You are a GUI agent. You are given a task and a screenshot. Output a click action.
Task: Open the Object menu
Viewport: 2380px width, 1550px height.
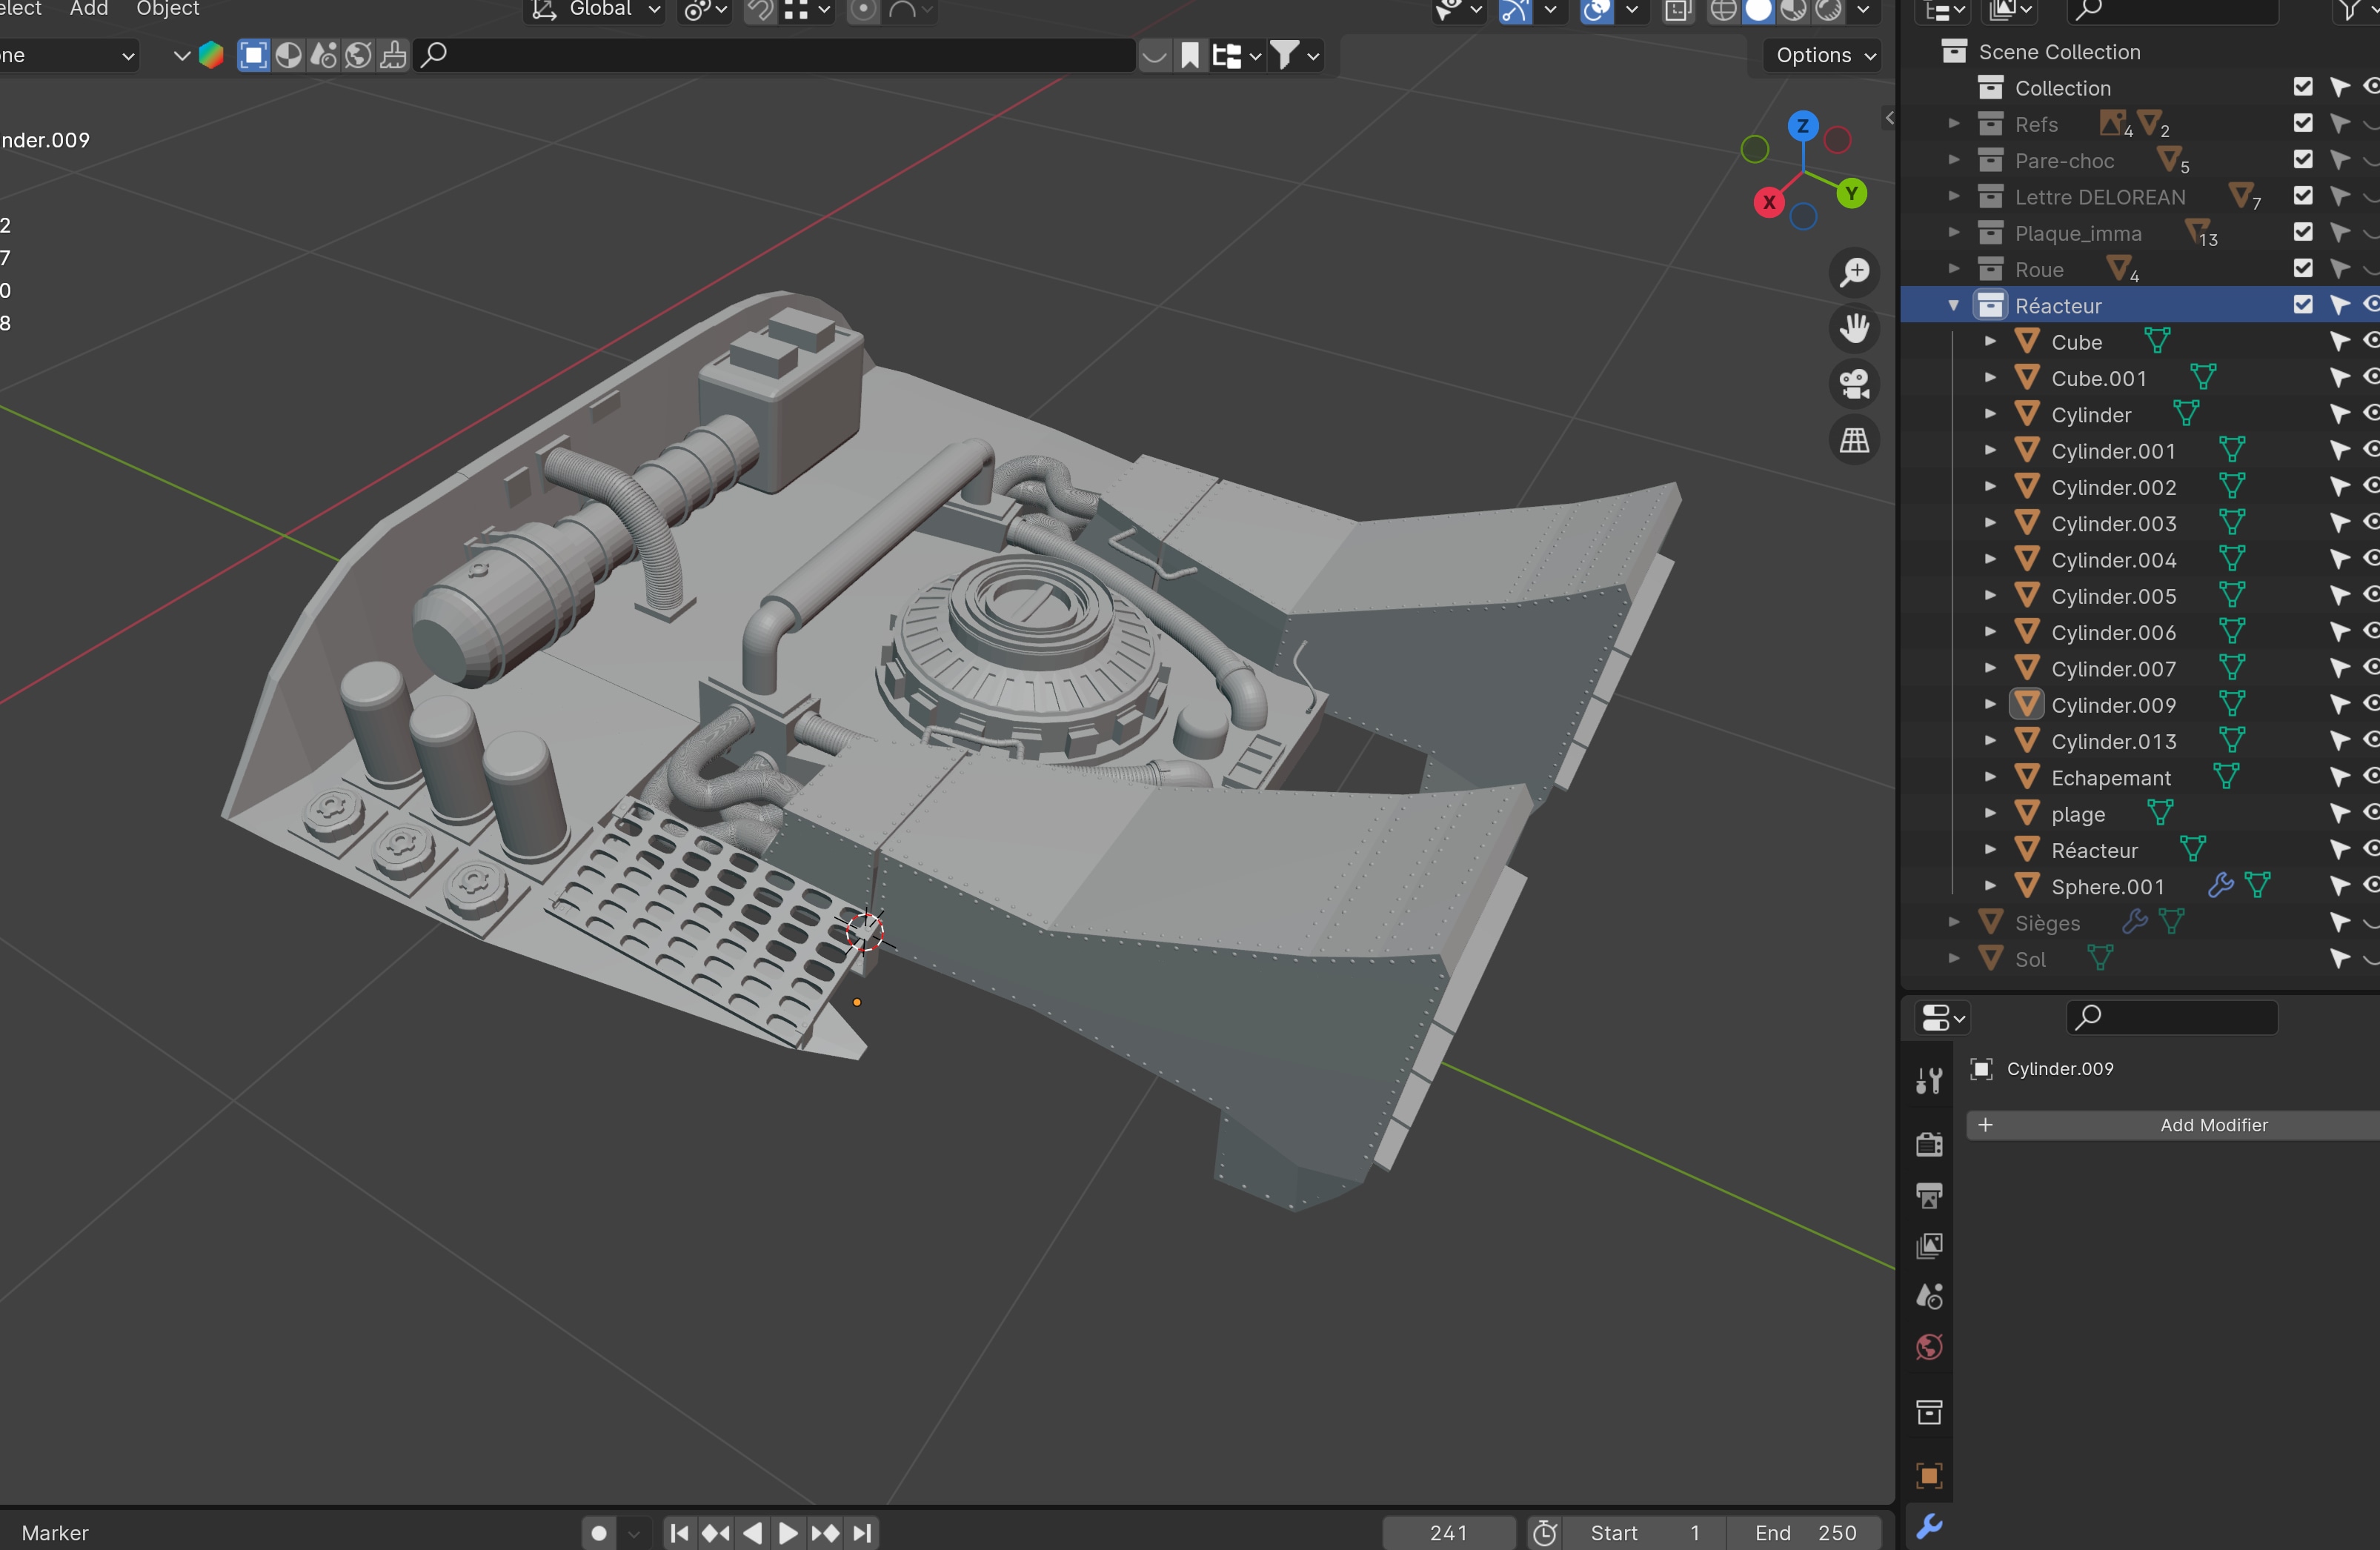click(168, 9)
